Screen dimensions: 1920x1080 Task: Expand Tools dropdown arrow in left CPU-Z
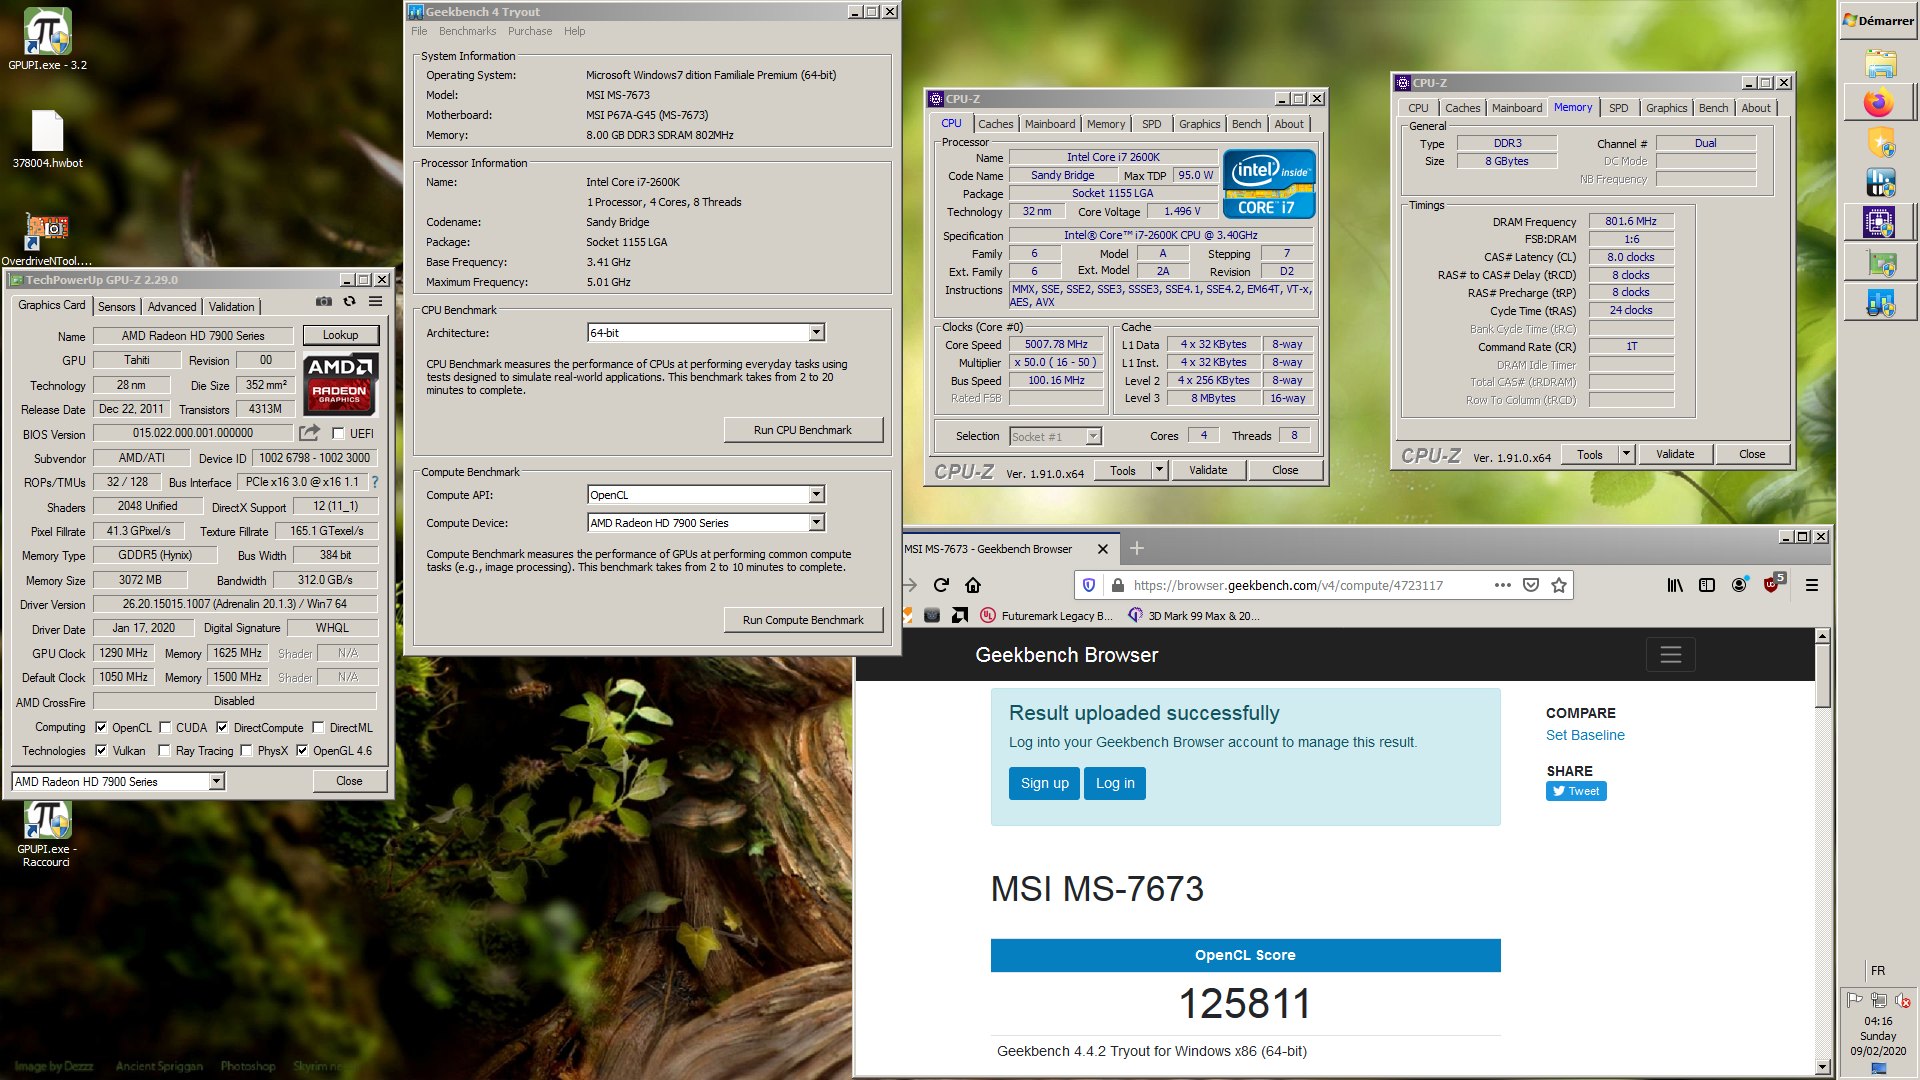pos(1159,470)
